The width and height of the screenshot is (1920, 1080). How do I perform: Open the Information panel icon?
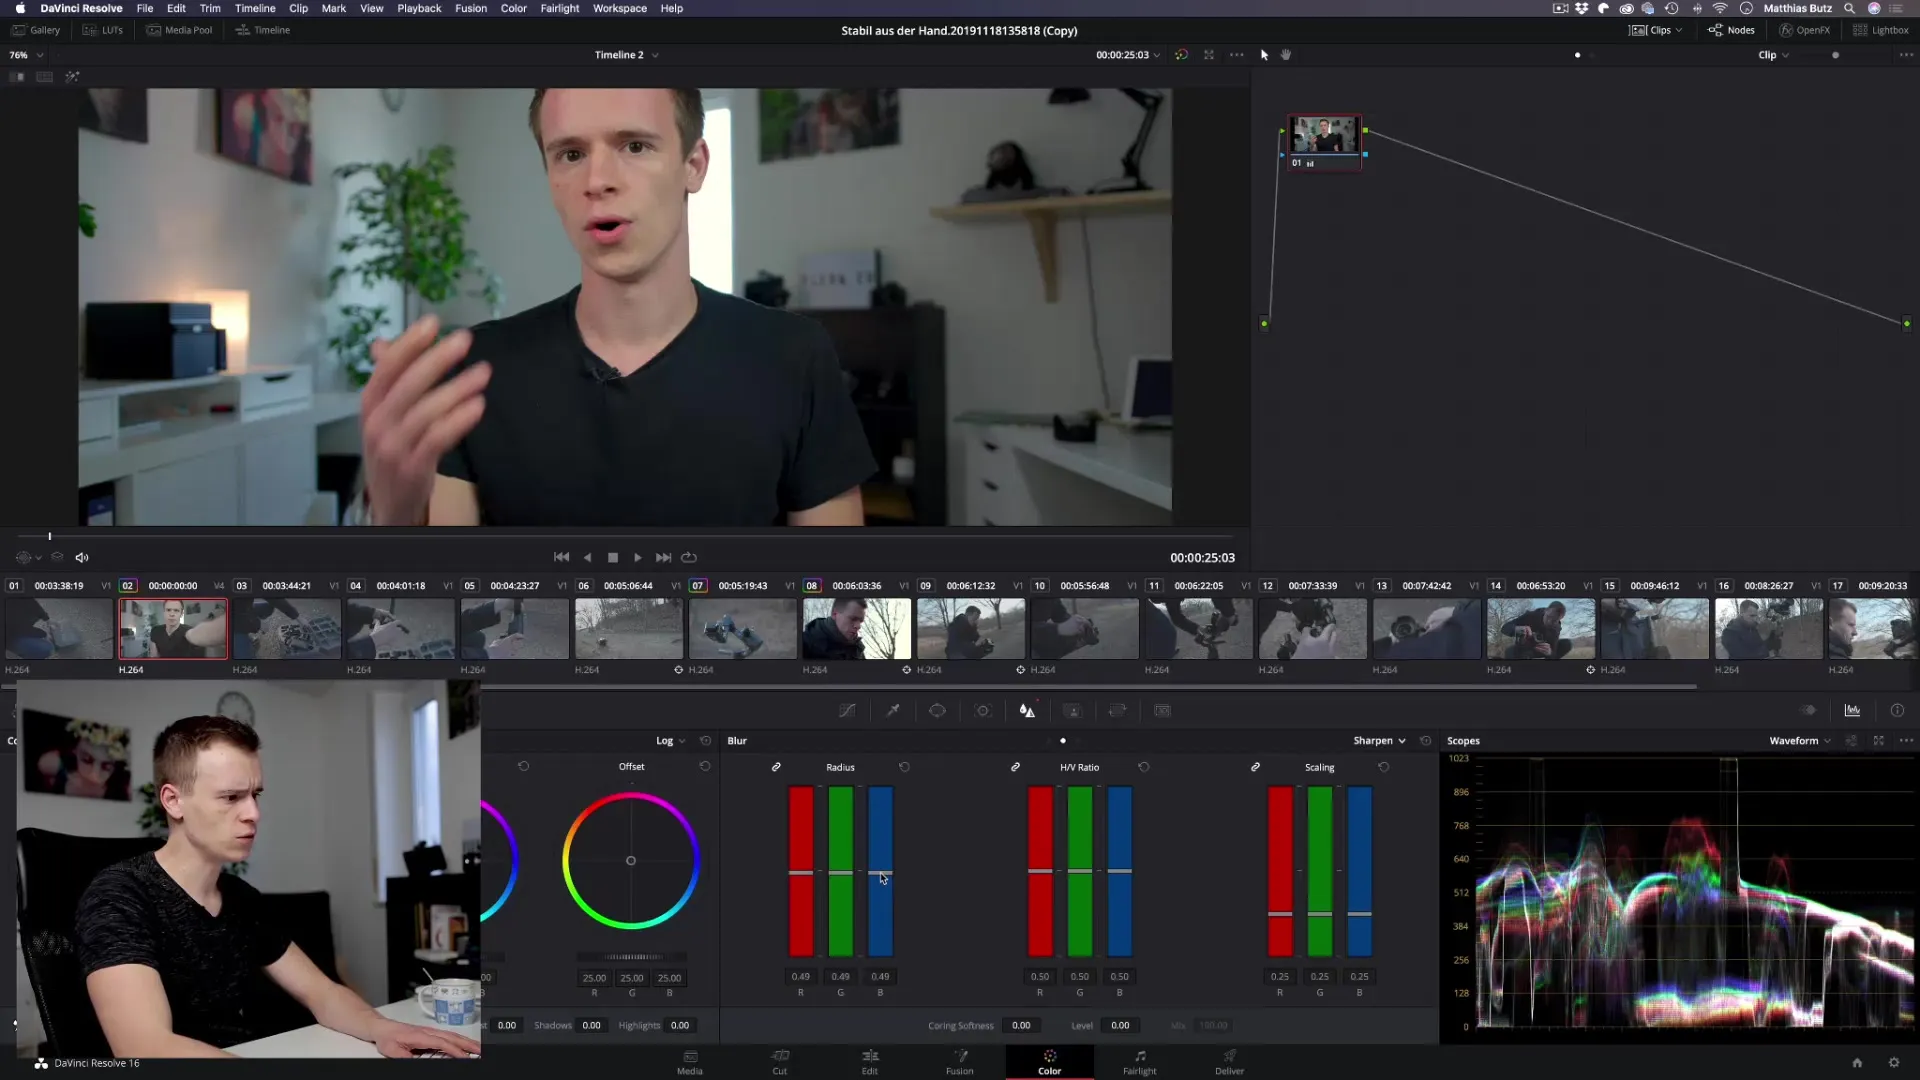coord(1897,711)
